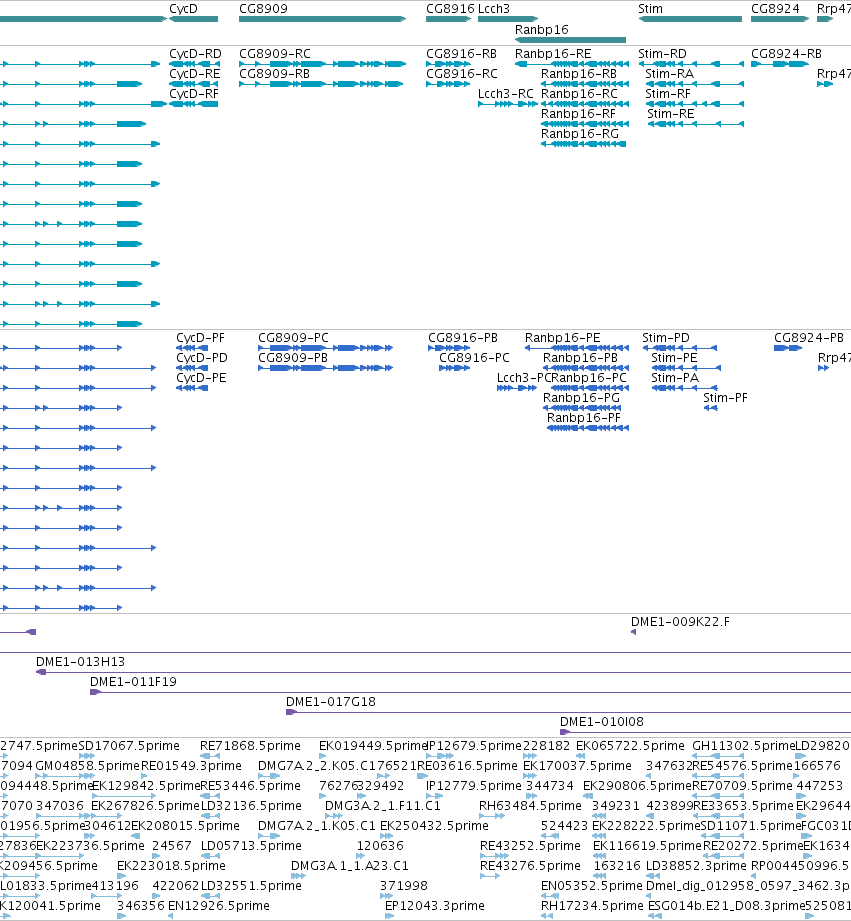Viewport: 851px width, 921px height.
Task: Click EST label RE71868.5prime
Action: 250,745
